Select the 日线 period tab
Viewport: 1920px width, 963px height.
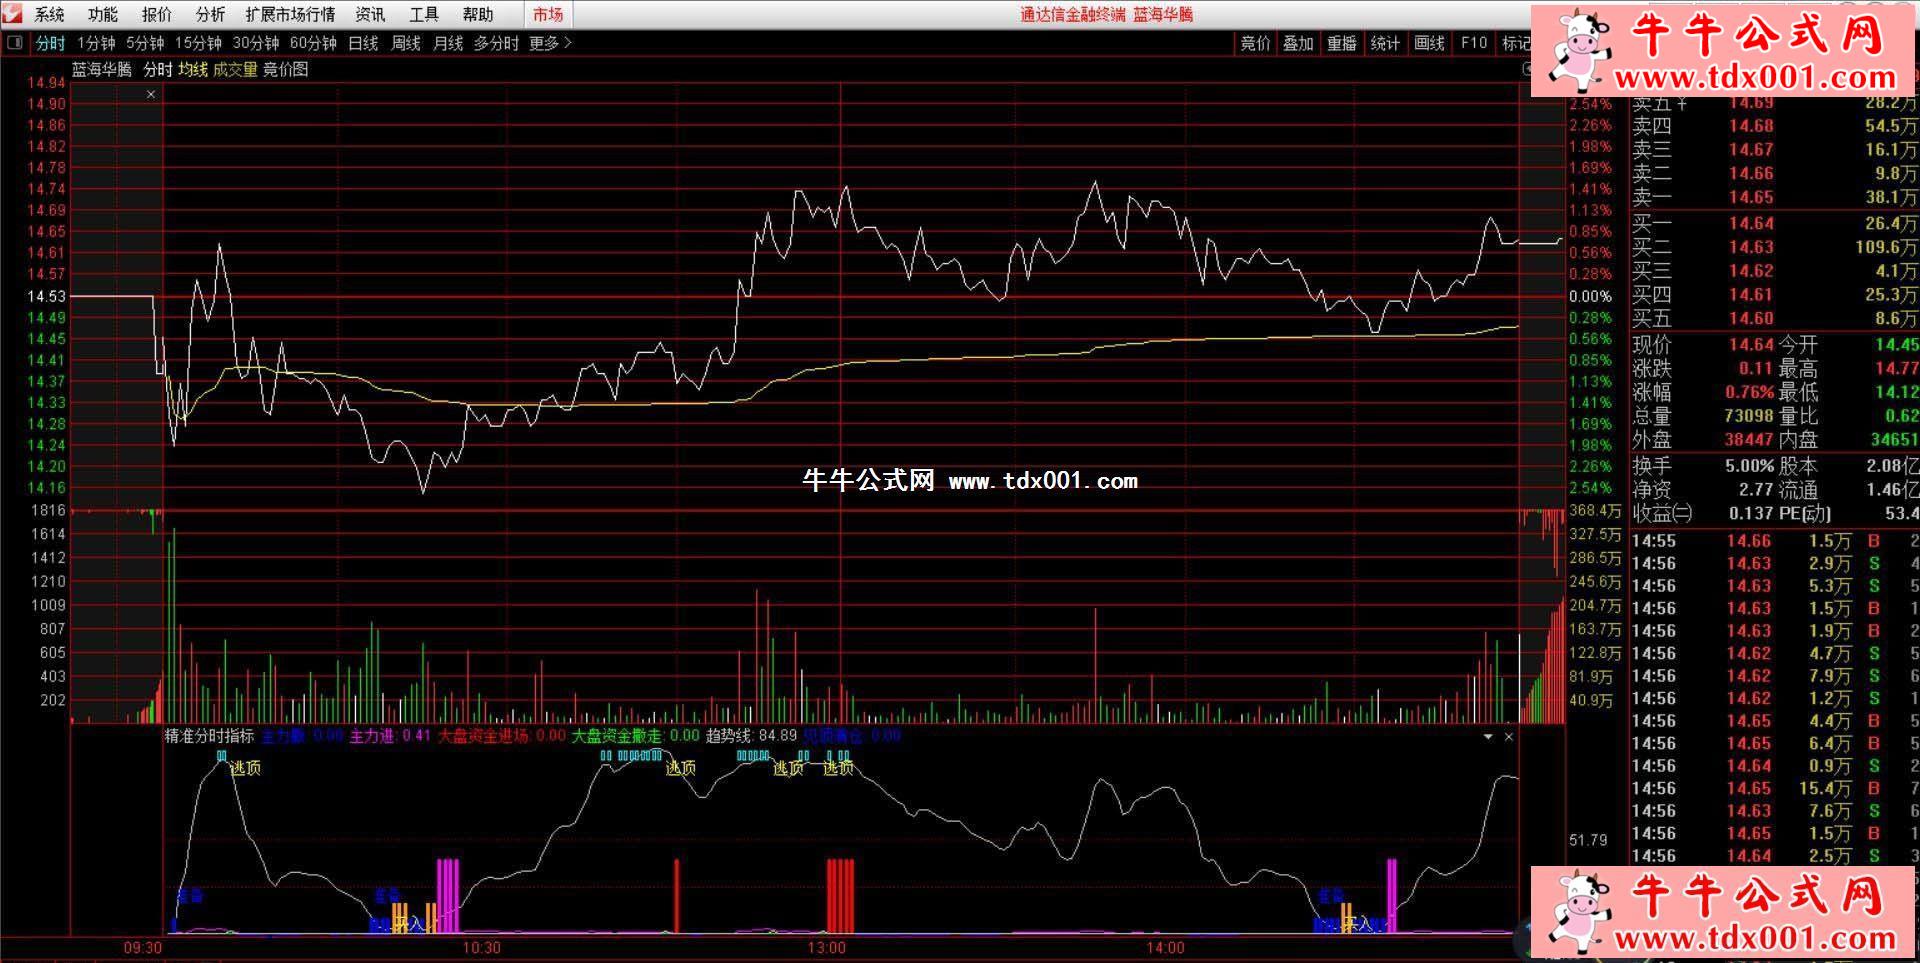363,43
